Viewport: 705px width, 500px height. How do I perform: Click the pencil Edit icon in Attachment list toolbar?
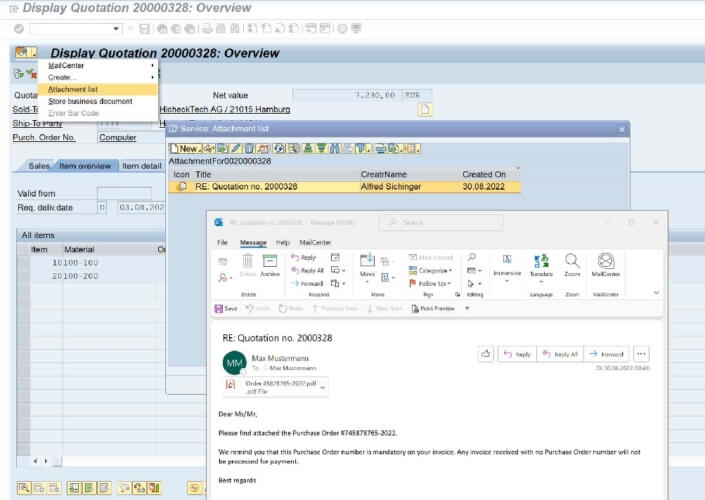pyautogui.click(x=236, y=148)
